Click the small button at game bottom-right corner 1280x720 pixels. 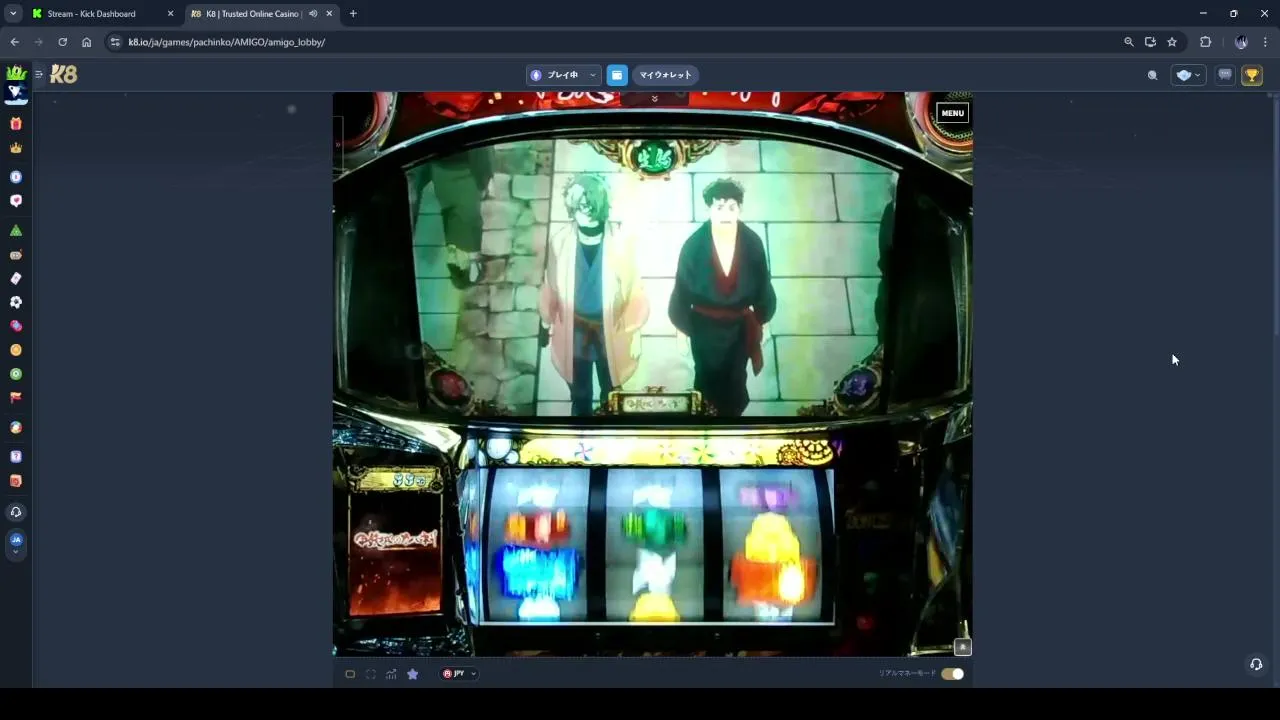pos(962,647)
